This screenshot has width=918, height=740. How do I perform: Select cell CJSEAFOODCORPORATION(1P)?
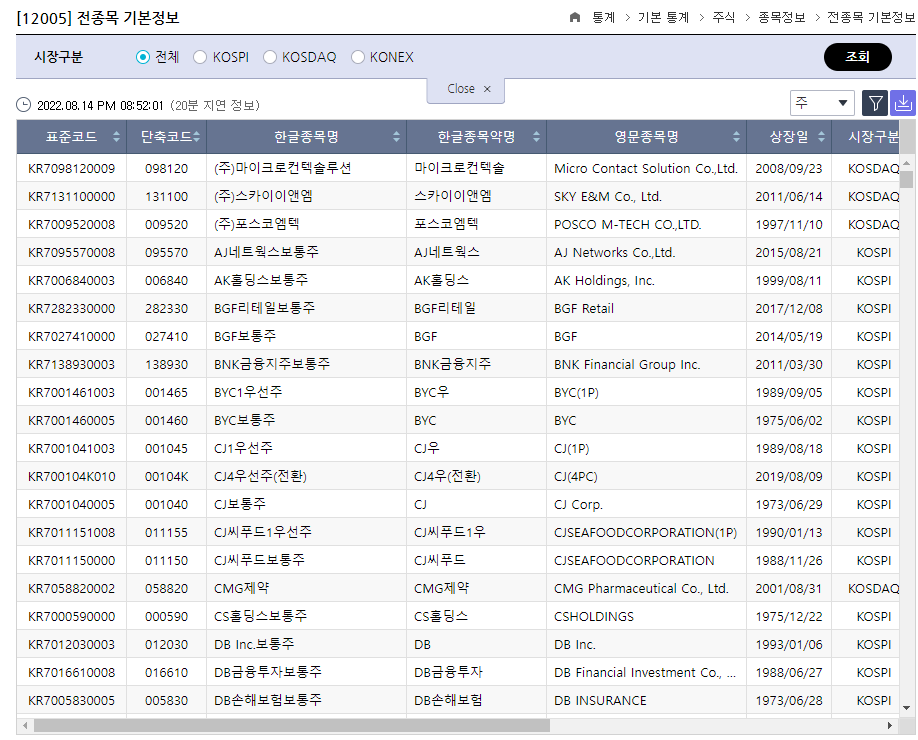point(646,533)
